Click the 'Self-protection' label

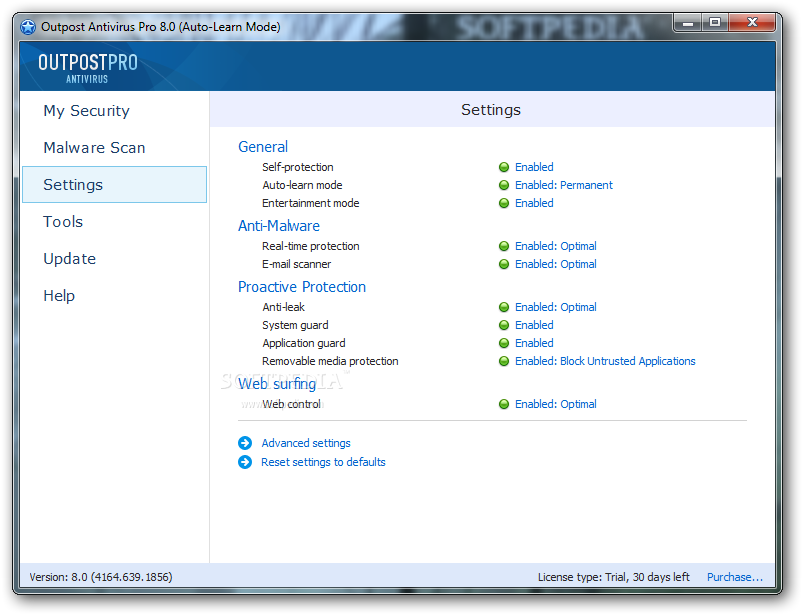click(298, 167)
